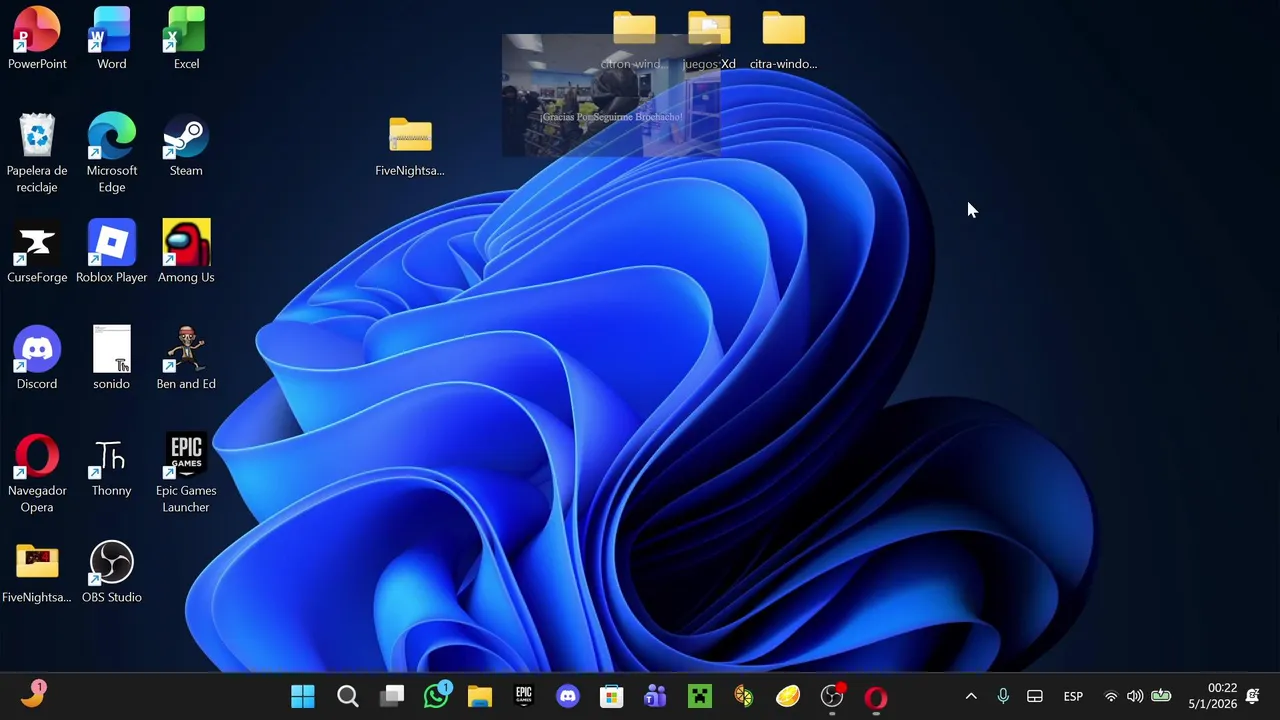The height and width of the screenshot is (720, 1280).
Task: Open the Excel desktop shortcut
Action: tap(186, 38)
